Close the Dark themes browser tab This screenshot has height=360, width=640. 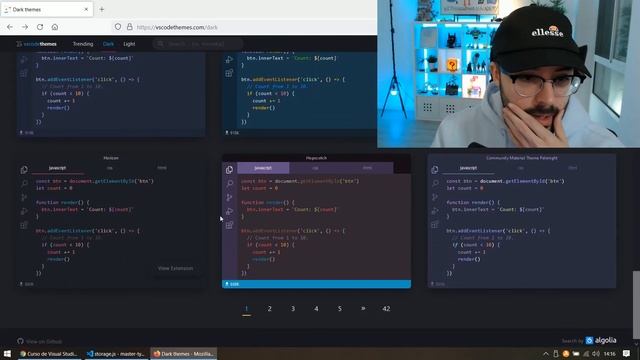(86, 9)
